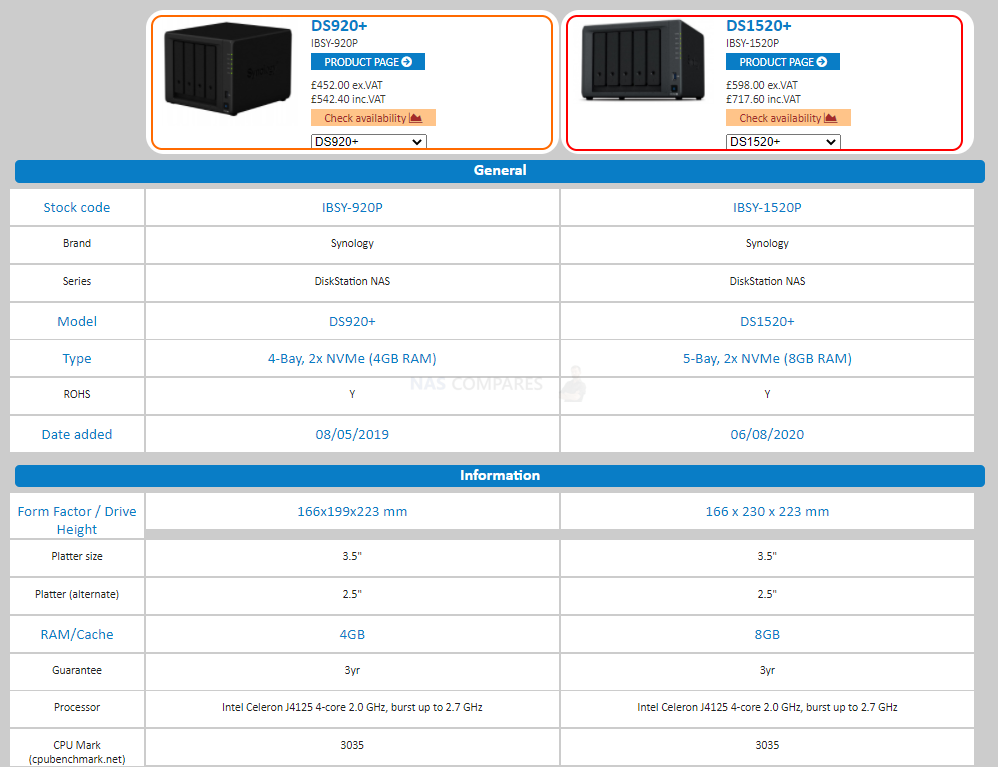Select the Model row label

pos(77,321)
